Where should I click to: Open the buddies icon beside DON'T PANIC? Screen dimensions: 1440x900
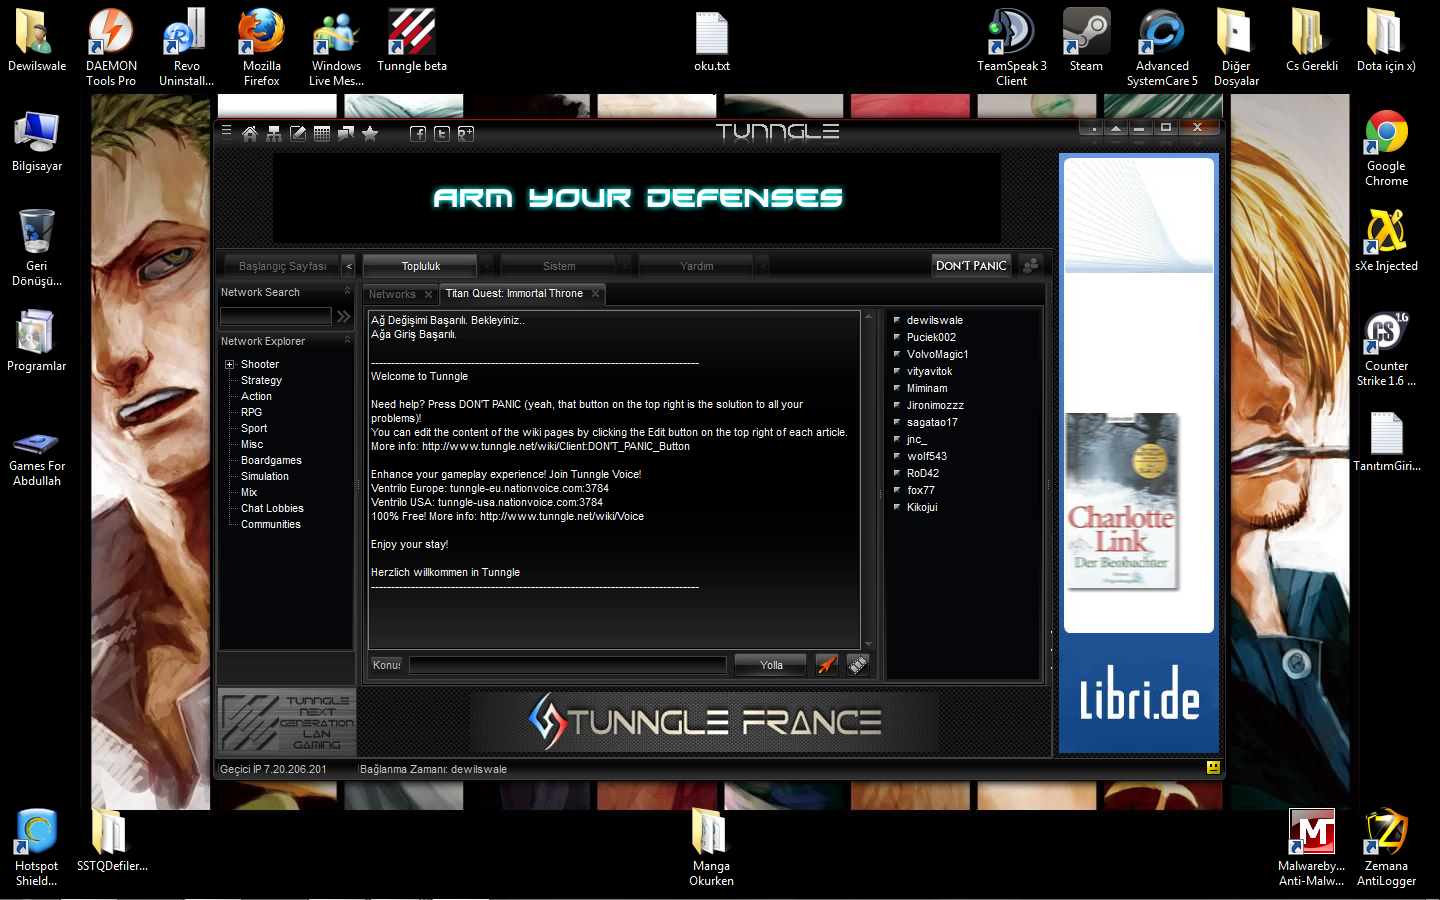[x=1031, y=265]
